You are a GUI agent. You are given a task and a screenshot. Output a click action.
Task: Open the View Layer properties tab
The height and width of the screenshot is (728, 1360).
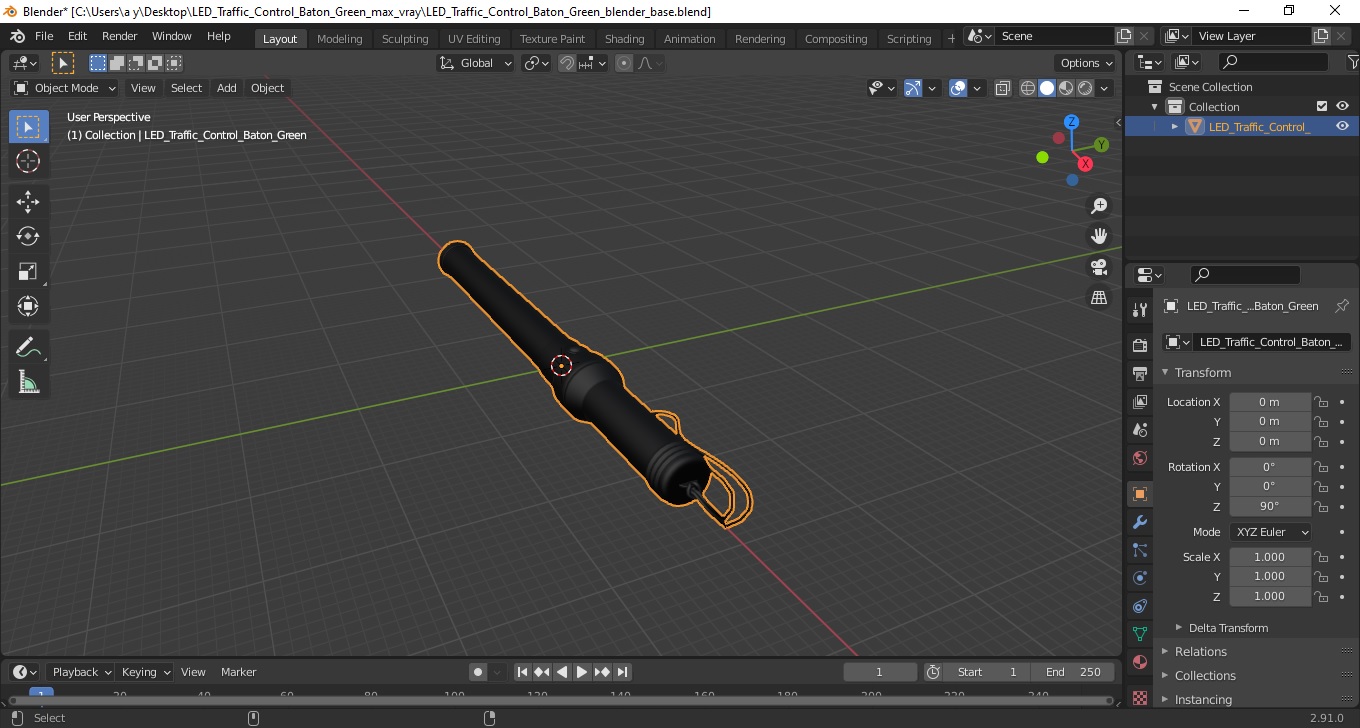pos(1140,401)
